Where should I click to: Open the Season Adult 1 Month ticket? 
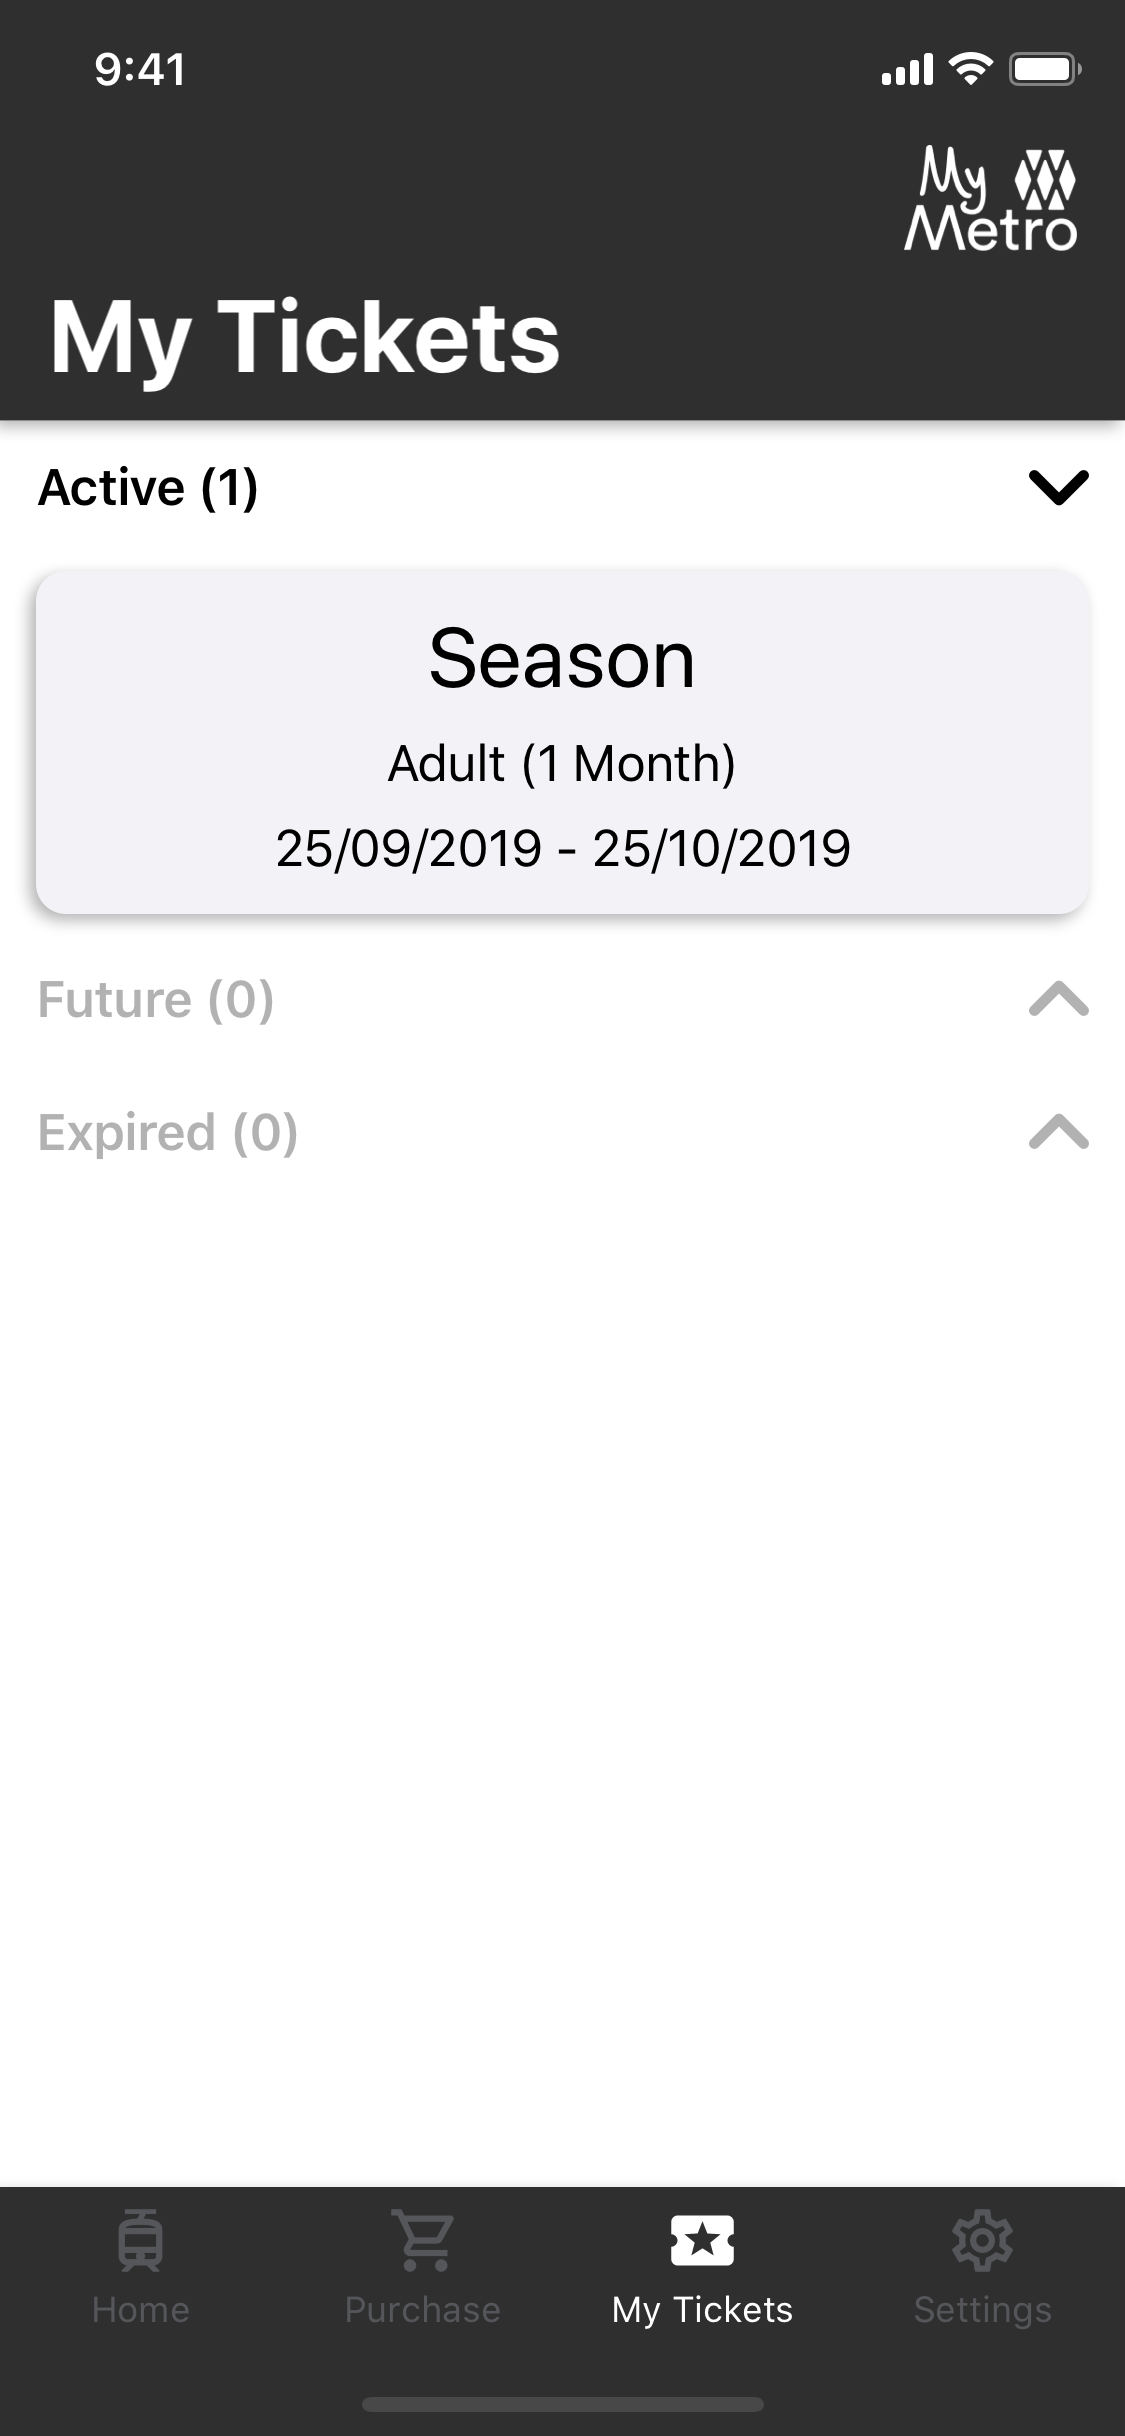tap(562, 742)
